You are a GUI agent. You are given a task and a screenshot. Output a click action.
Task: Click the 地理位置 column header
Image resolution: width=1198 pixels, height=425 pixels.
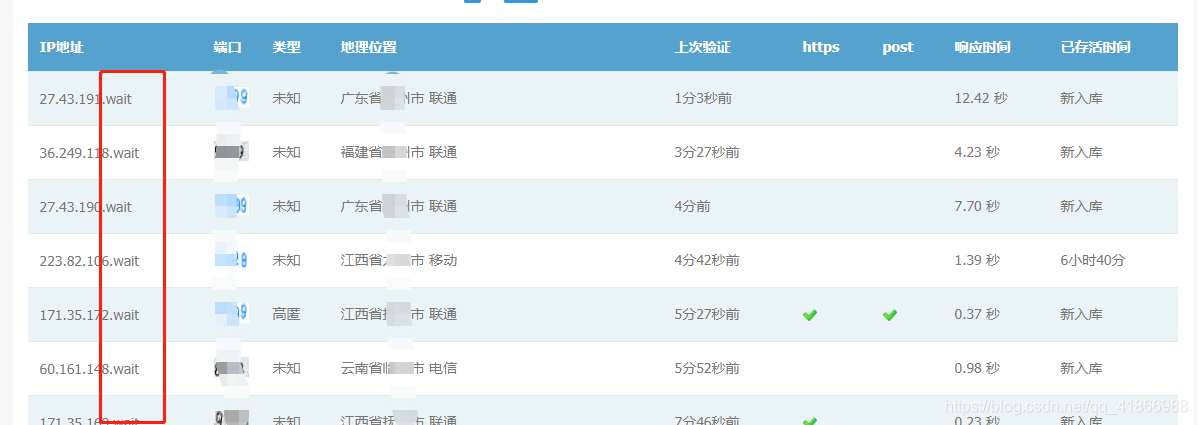tap(369, 47)
